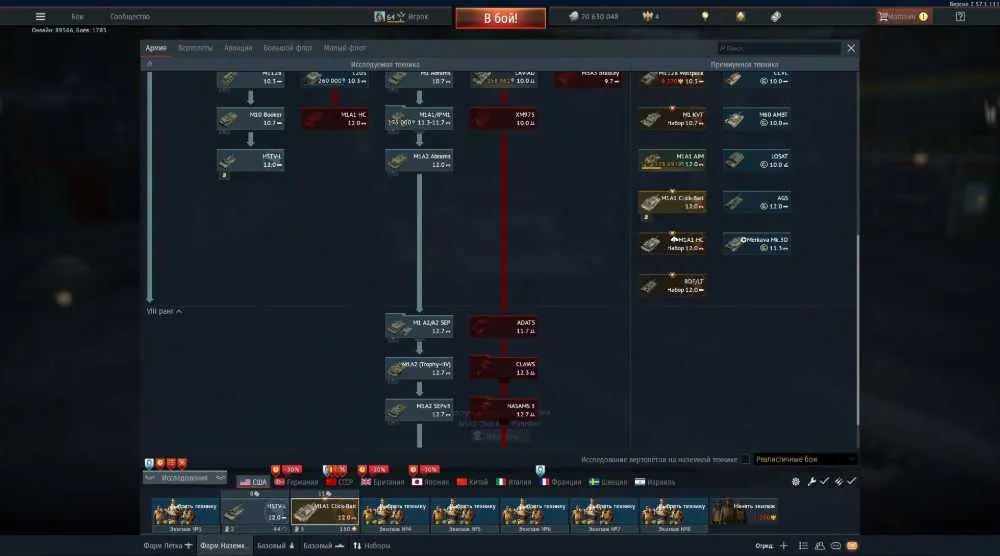Switch to the Вертолёты tab

pos(195,48)
